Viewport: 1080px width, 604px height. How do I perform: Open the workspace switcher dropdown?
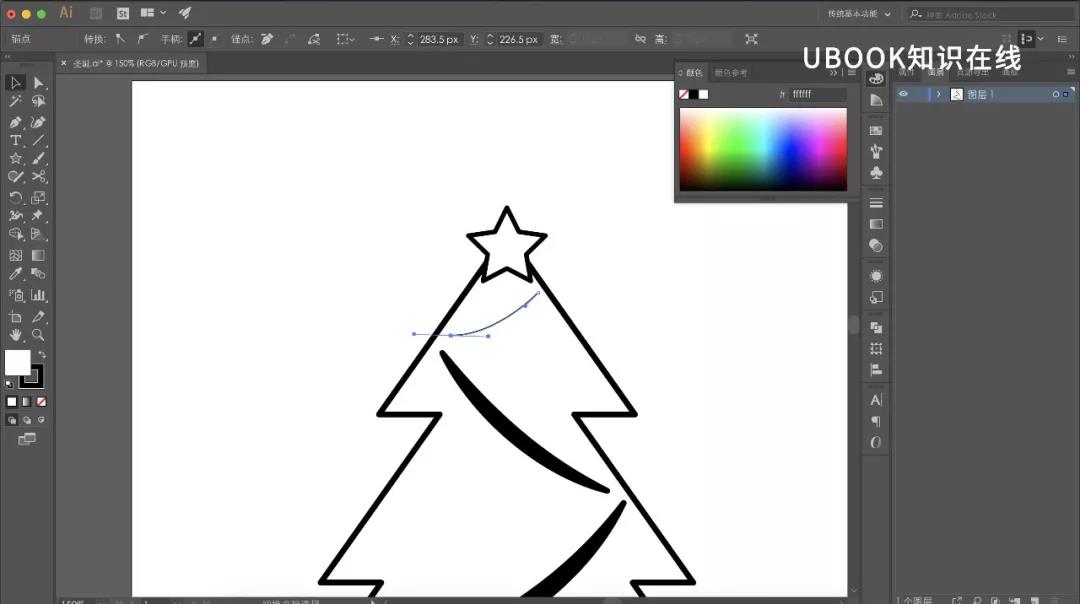(x=859, y=14)
